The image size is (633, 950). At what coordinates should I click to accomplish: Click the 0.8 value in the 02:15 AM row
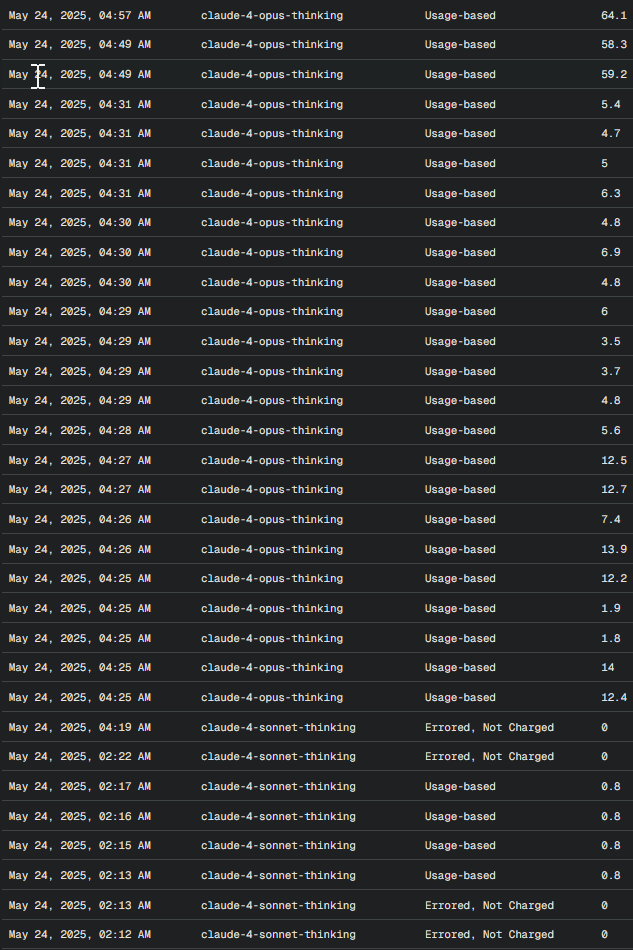point(611,845)
